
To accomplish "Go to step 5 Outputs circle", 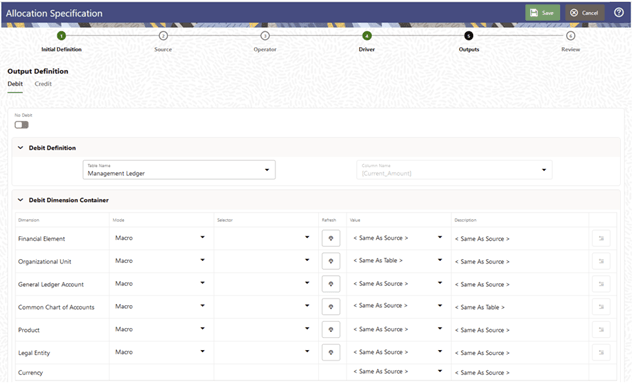I will coord(468,36).
